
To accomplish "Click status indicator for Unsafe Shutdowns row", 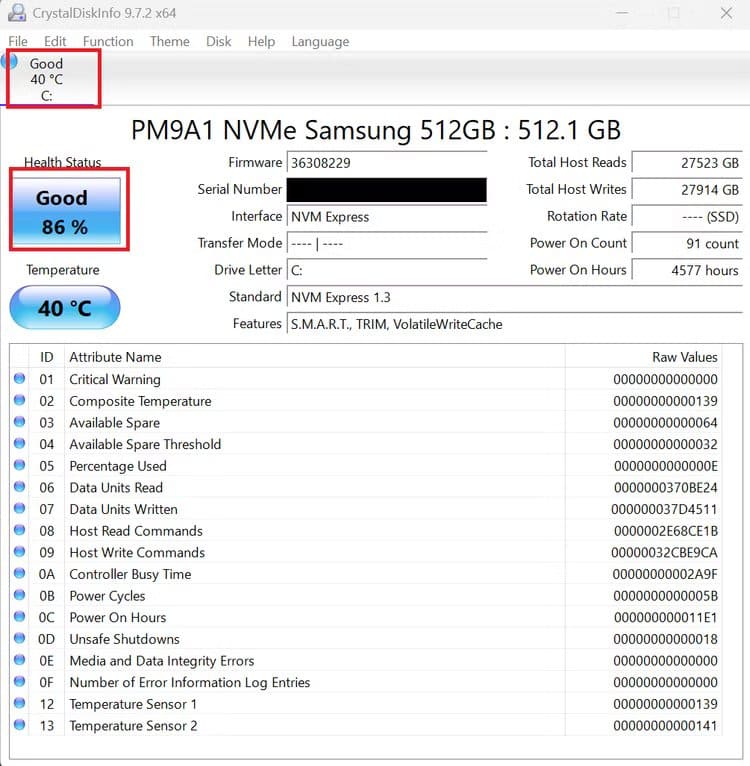I will tap(20, 639).
